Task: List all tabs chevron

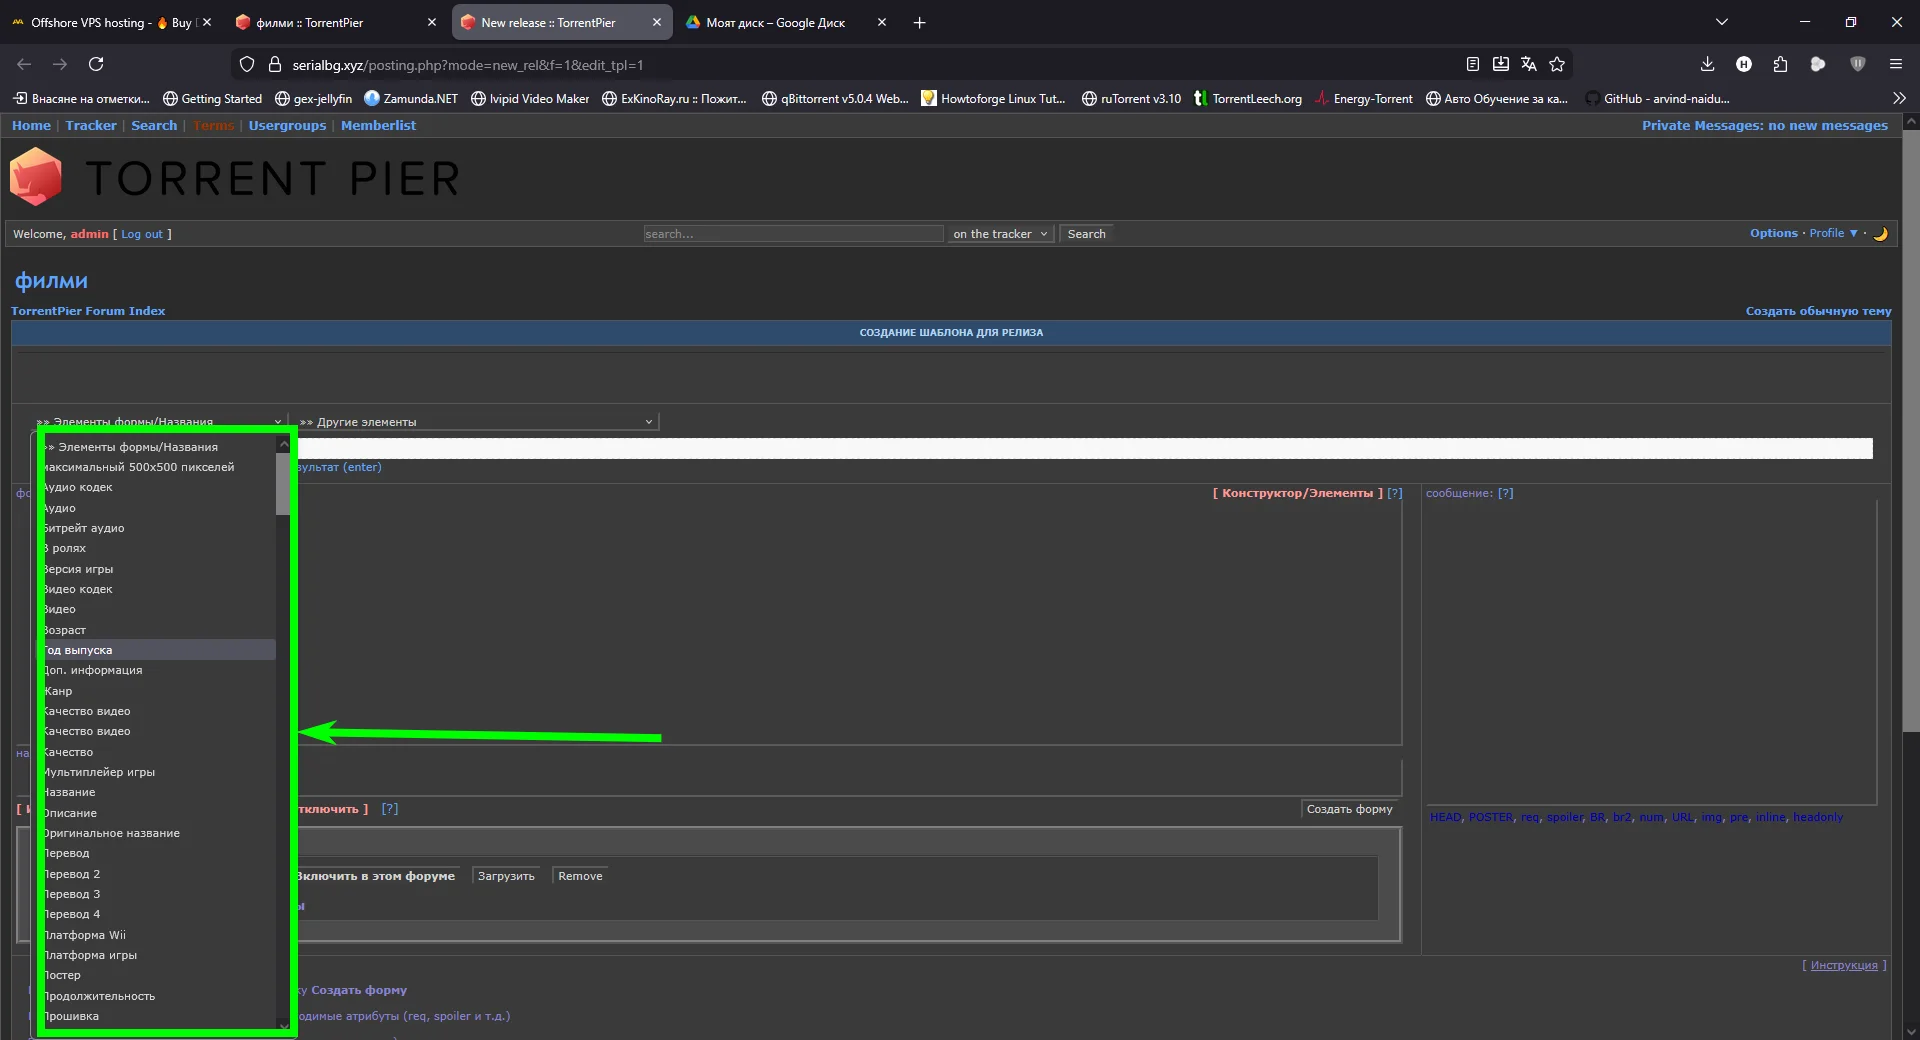Action: pyautogui.click(x=1721, y=22)
